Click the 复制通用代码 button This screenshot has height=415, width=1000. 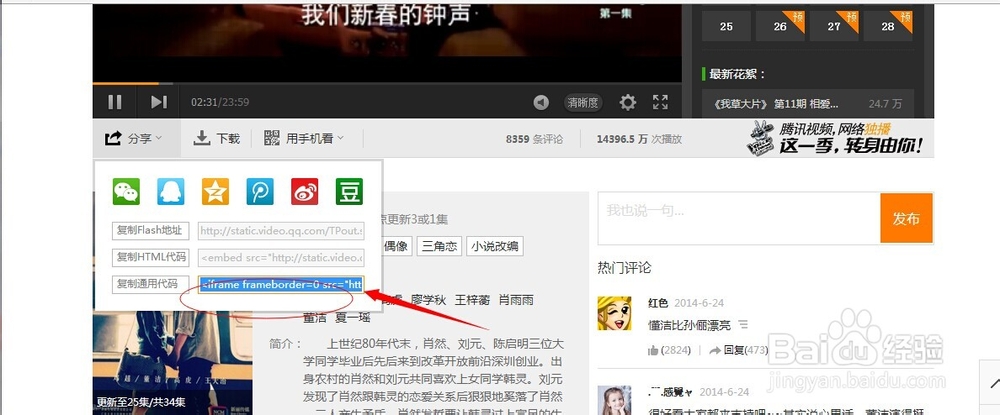(x=151, y=284)
